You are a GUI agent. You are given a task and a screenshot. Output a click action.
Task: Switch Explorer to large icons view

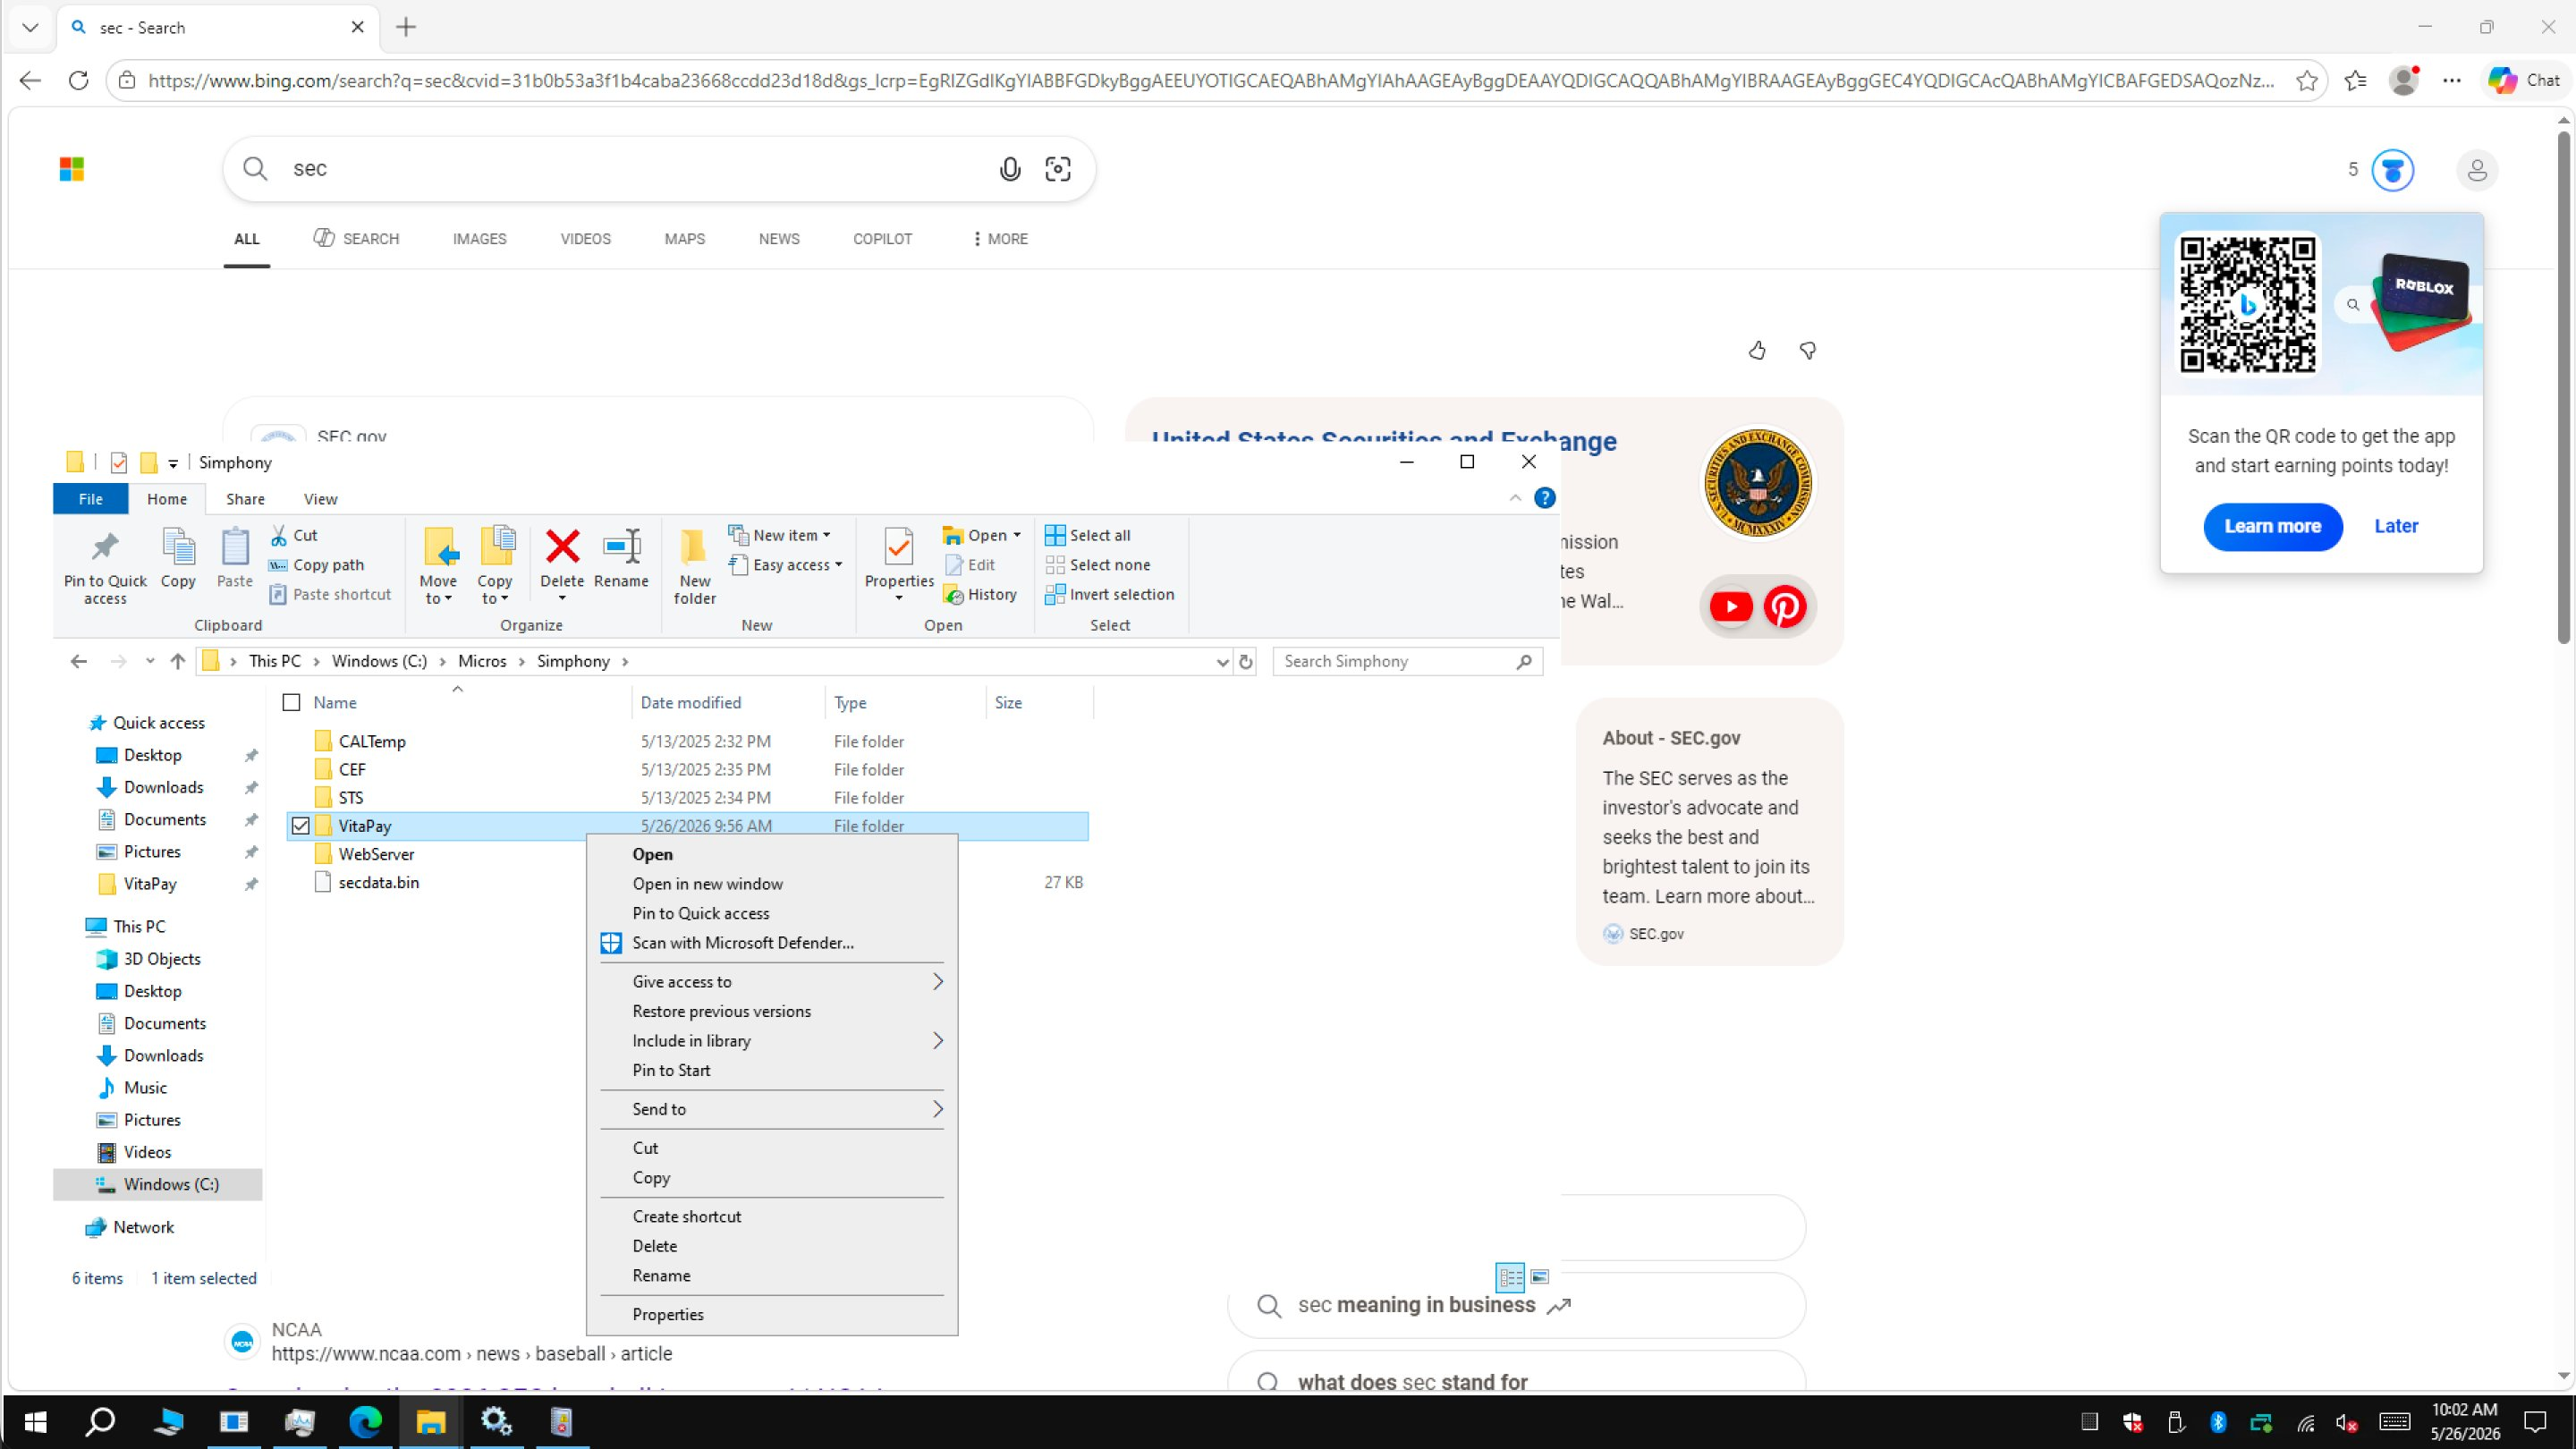coord(1540,1277)
